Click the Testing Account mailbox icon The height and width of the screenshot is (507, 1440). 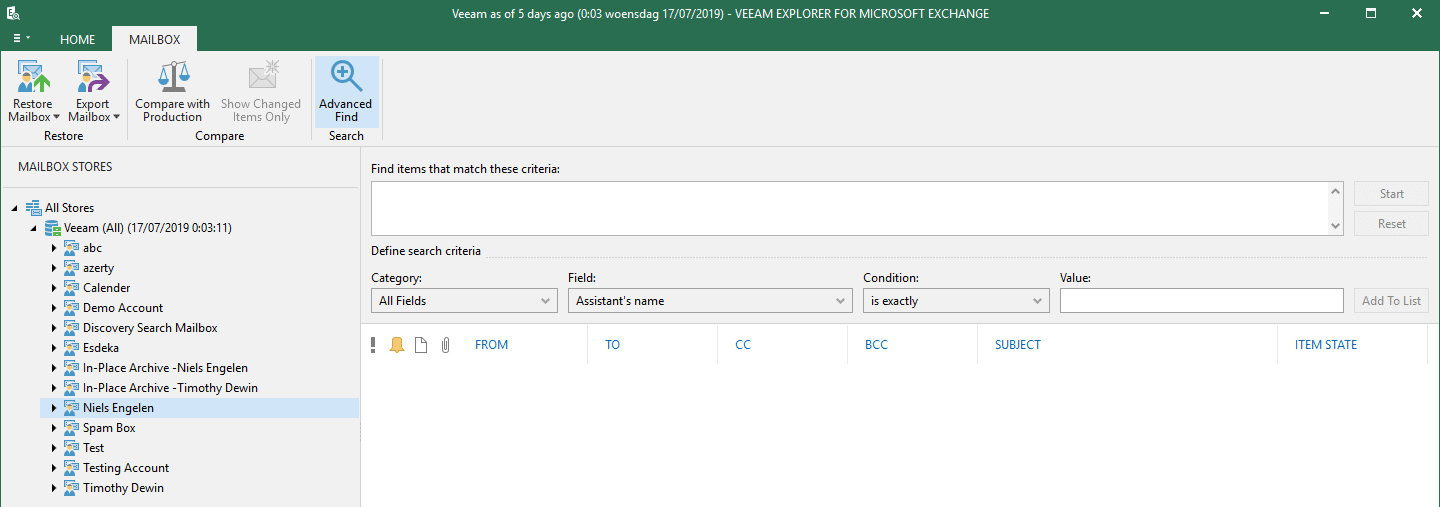(x=71, y=468)
